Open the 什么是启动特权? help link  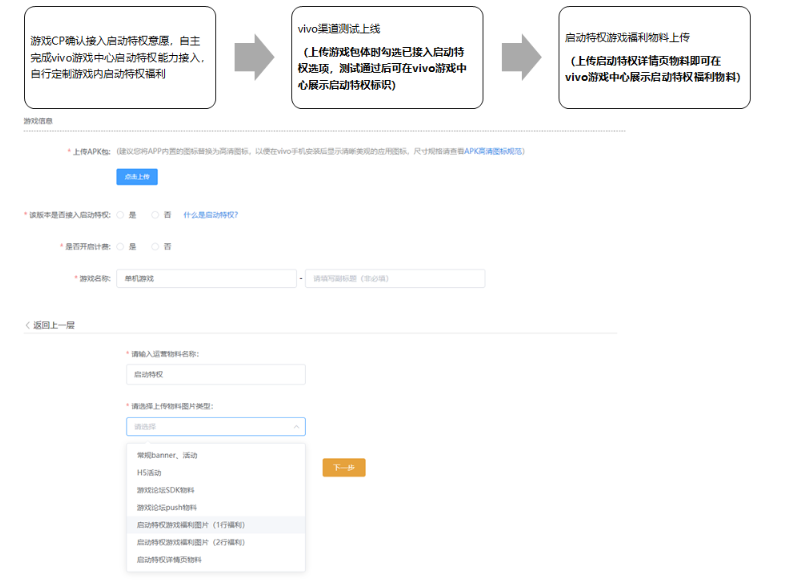coord(211,215)
